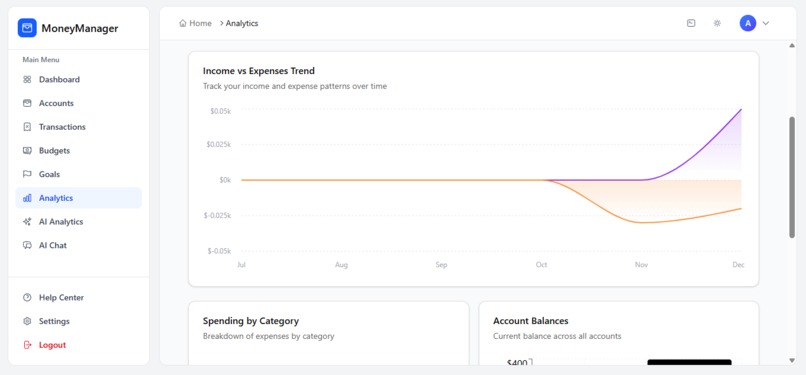Open the Help Center link
806x375 pixels.
(79, 297)
